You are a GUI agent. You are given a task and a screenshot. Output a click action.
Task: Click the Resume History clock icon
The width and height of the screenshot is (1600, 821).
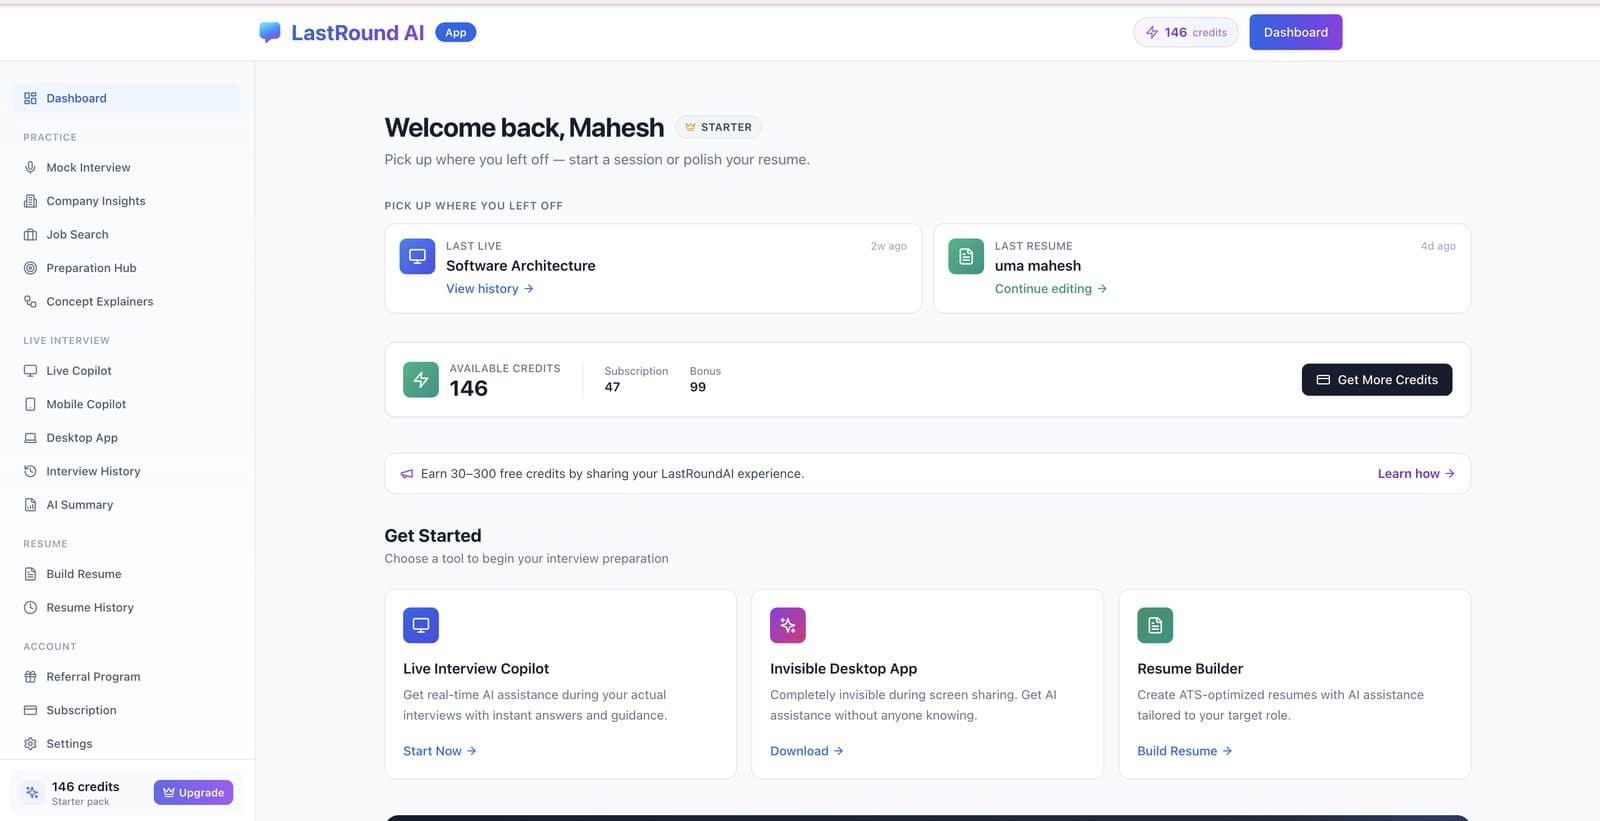30,607
